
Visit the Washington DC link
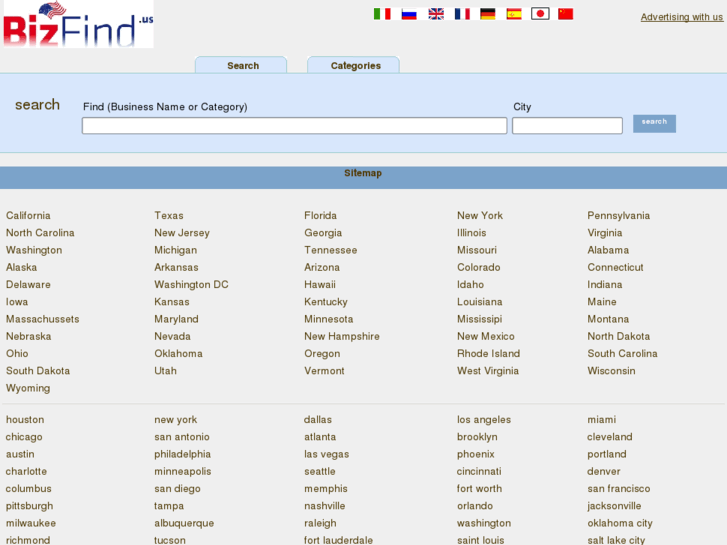tap(191, 285)
